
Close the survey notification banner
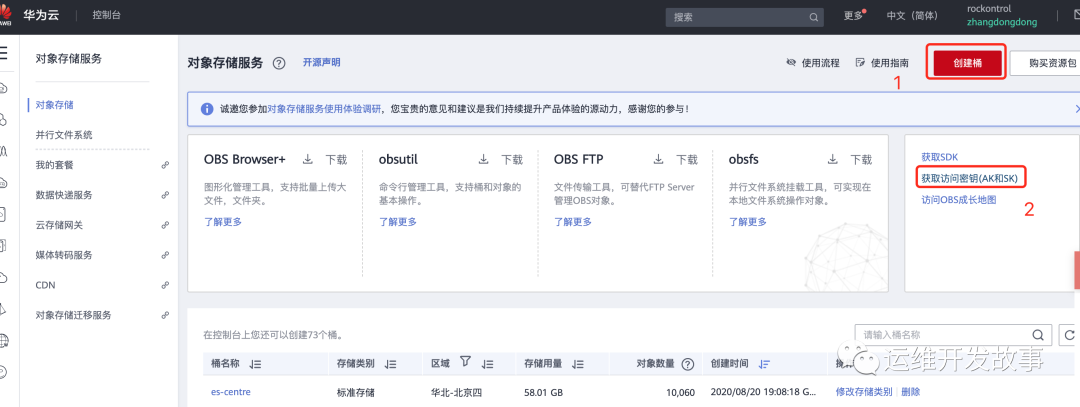click(x=1077, y=109)
